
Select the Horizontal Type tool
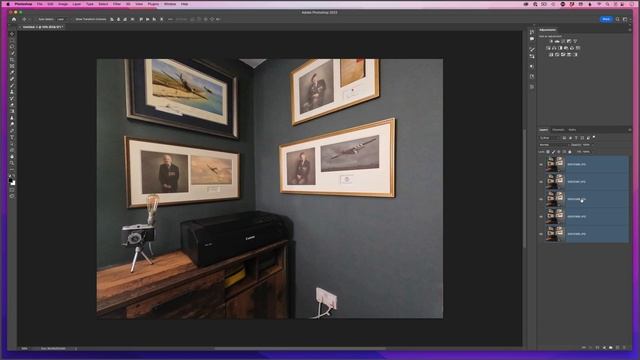12,137
